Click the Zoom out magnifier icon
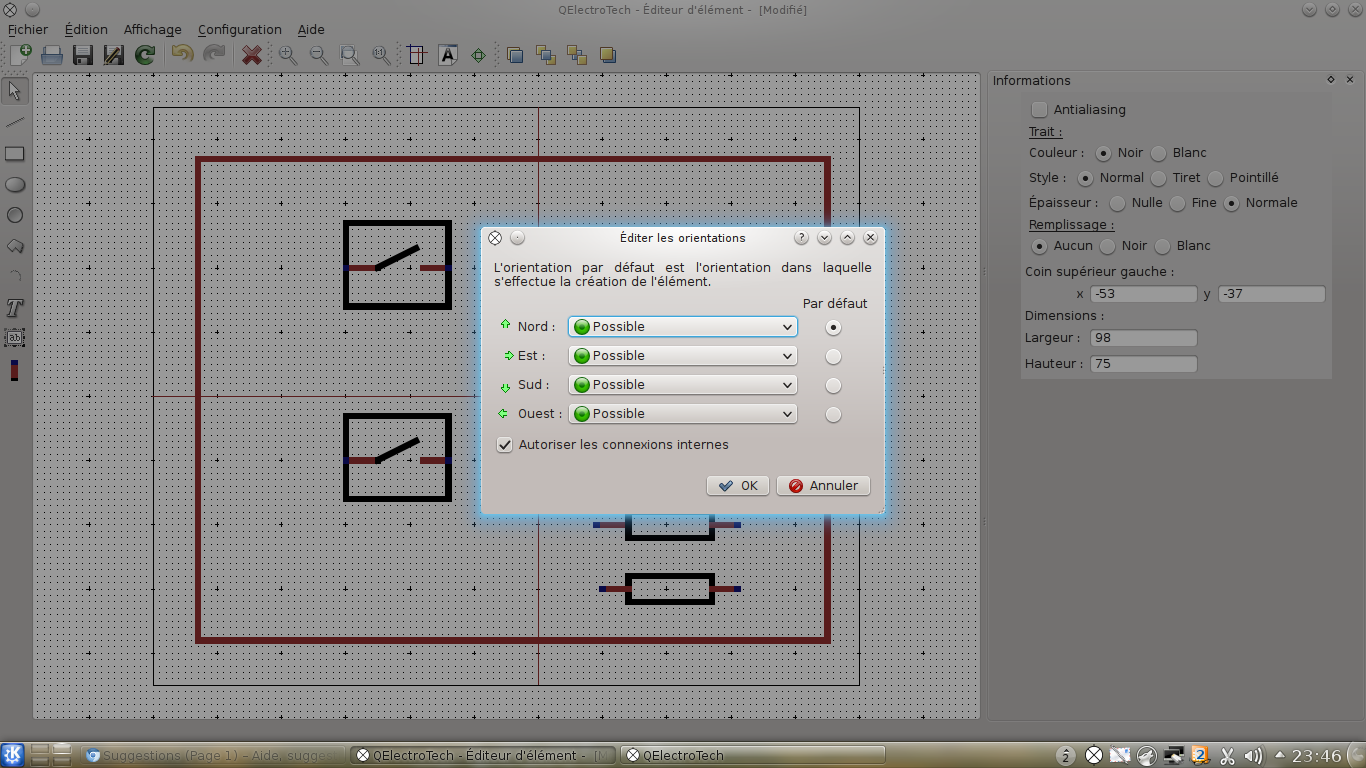1366x768 pixels. click(x=319, y=55)
